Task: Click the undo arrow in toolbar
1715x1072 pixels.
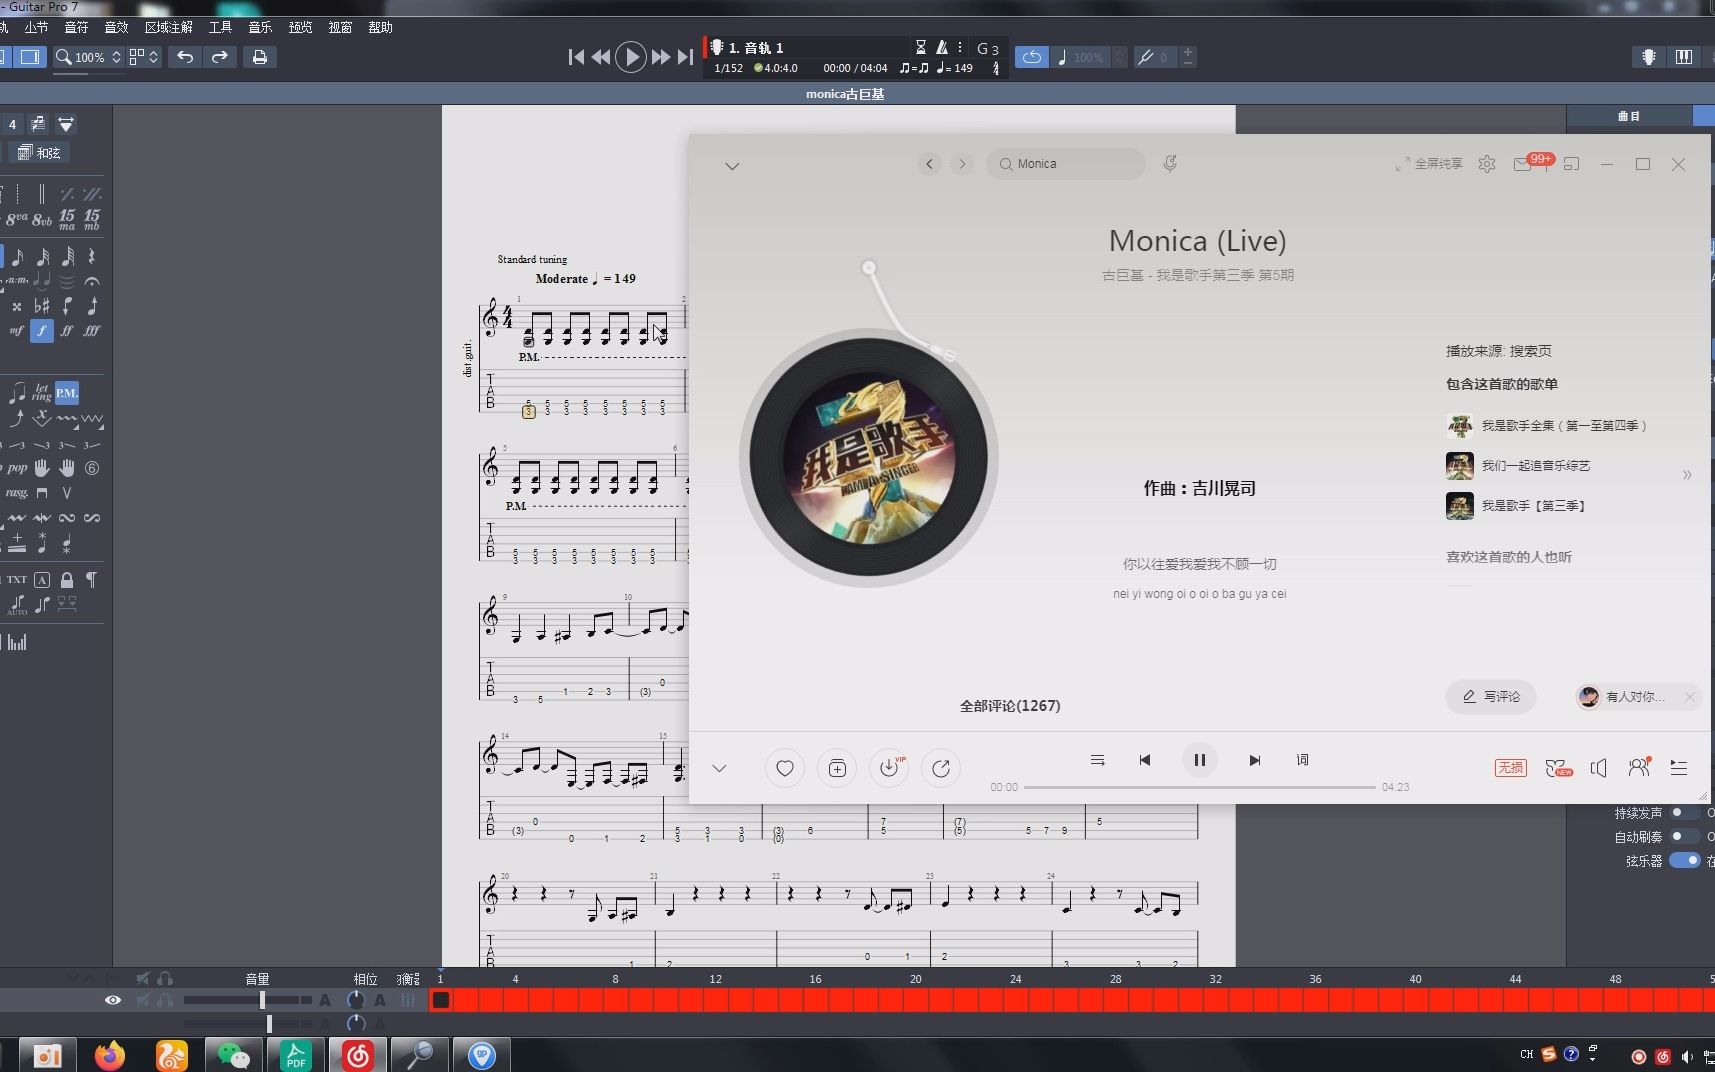Action: pyautogui.click(x=185, y=57)
